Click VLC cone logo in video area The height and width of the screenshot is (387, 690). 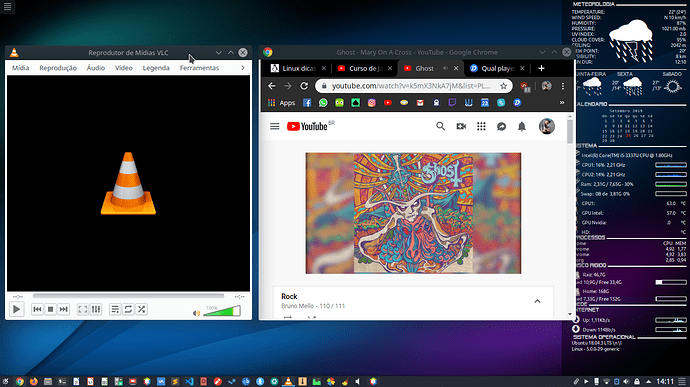(128, 184)
